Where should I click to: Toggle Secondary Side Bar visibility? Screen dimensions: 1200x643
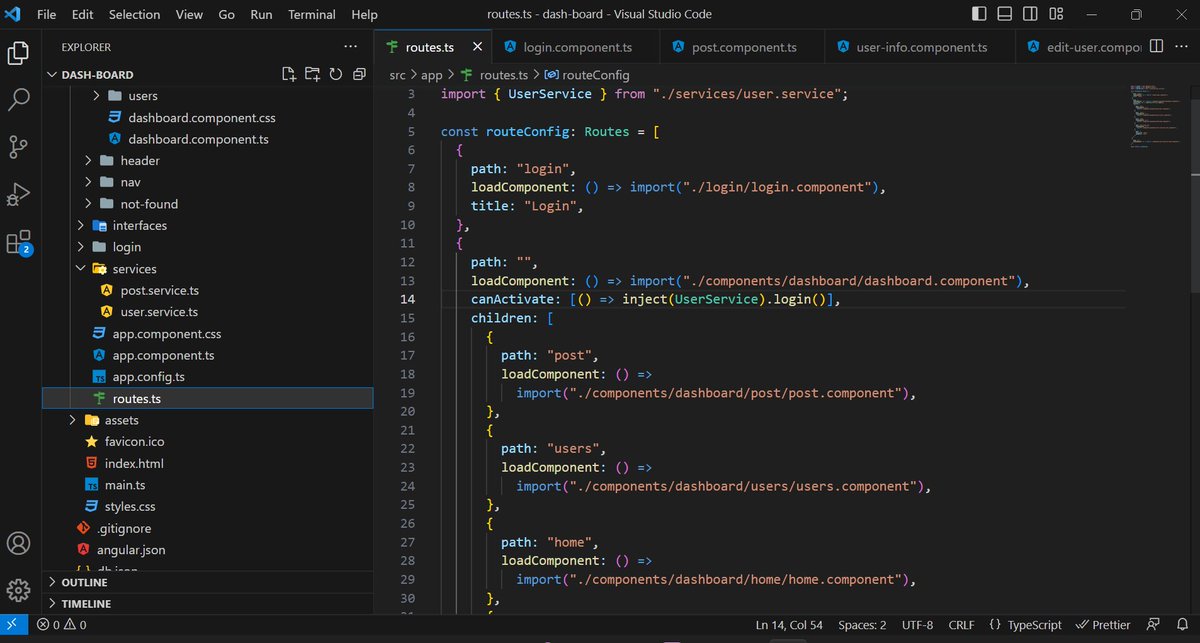pyautogui.click(x=1029, y=14)
